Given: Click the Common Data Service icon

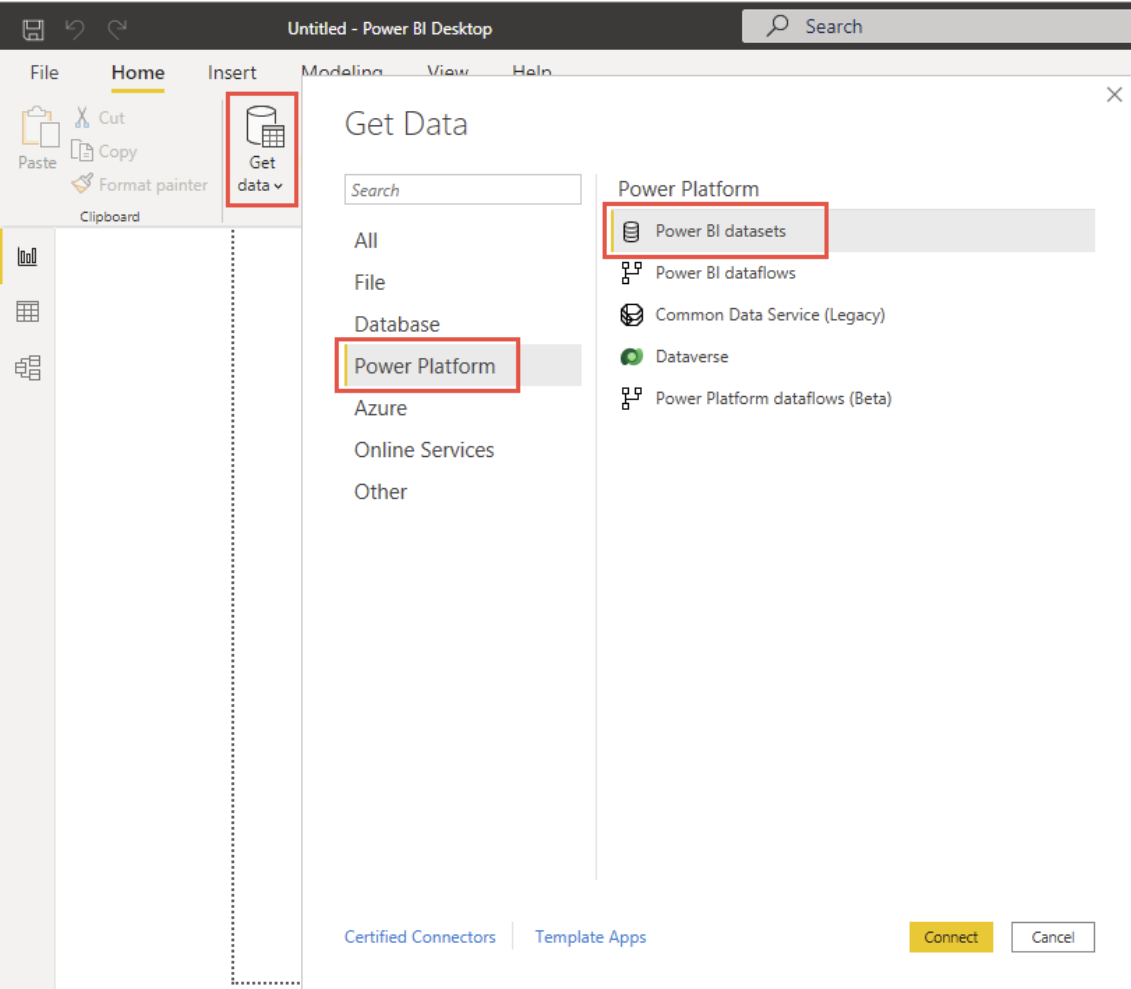Looking at the screenshot, I should (631, 315).
